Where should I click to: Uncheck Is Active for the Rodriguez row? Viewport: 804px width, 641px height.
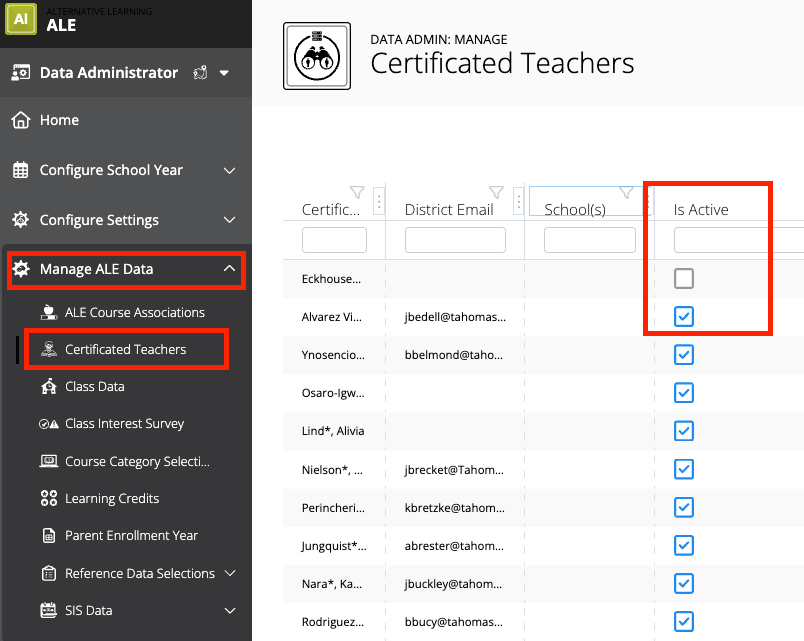point(683,621)
